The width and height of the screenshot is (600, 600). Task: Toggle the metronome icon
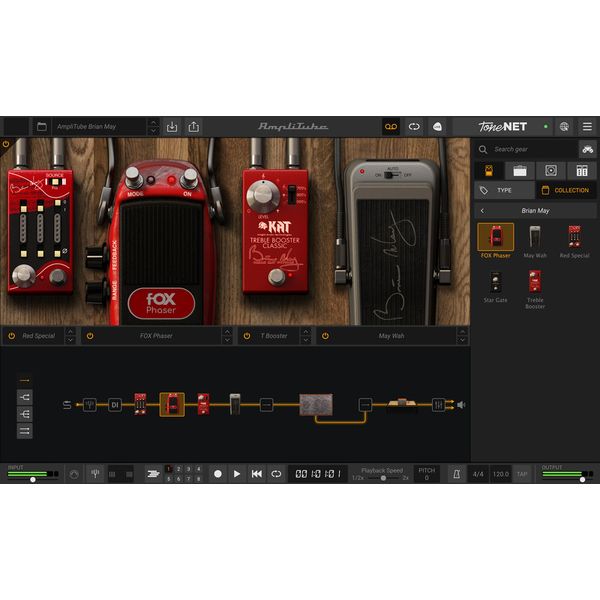pyautogui.click(x=457, y=474)
